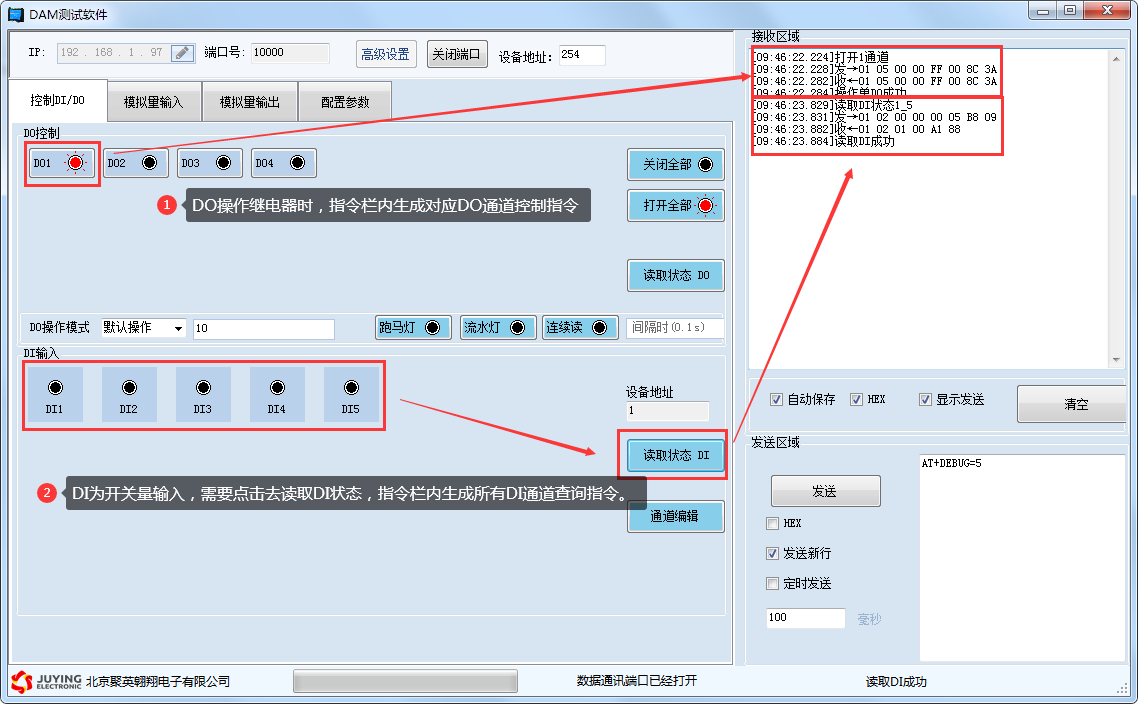Disable the 自动保存 checkbox
The image size is (1138, 704).
tap(776, 400)
